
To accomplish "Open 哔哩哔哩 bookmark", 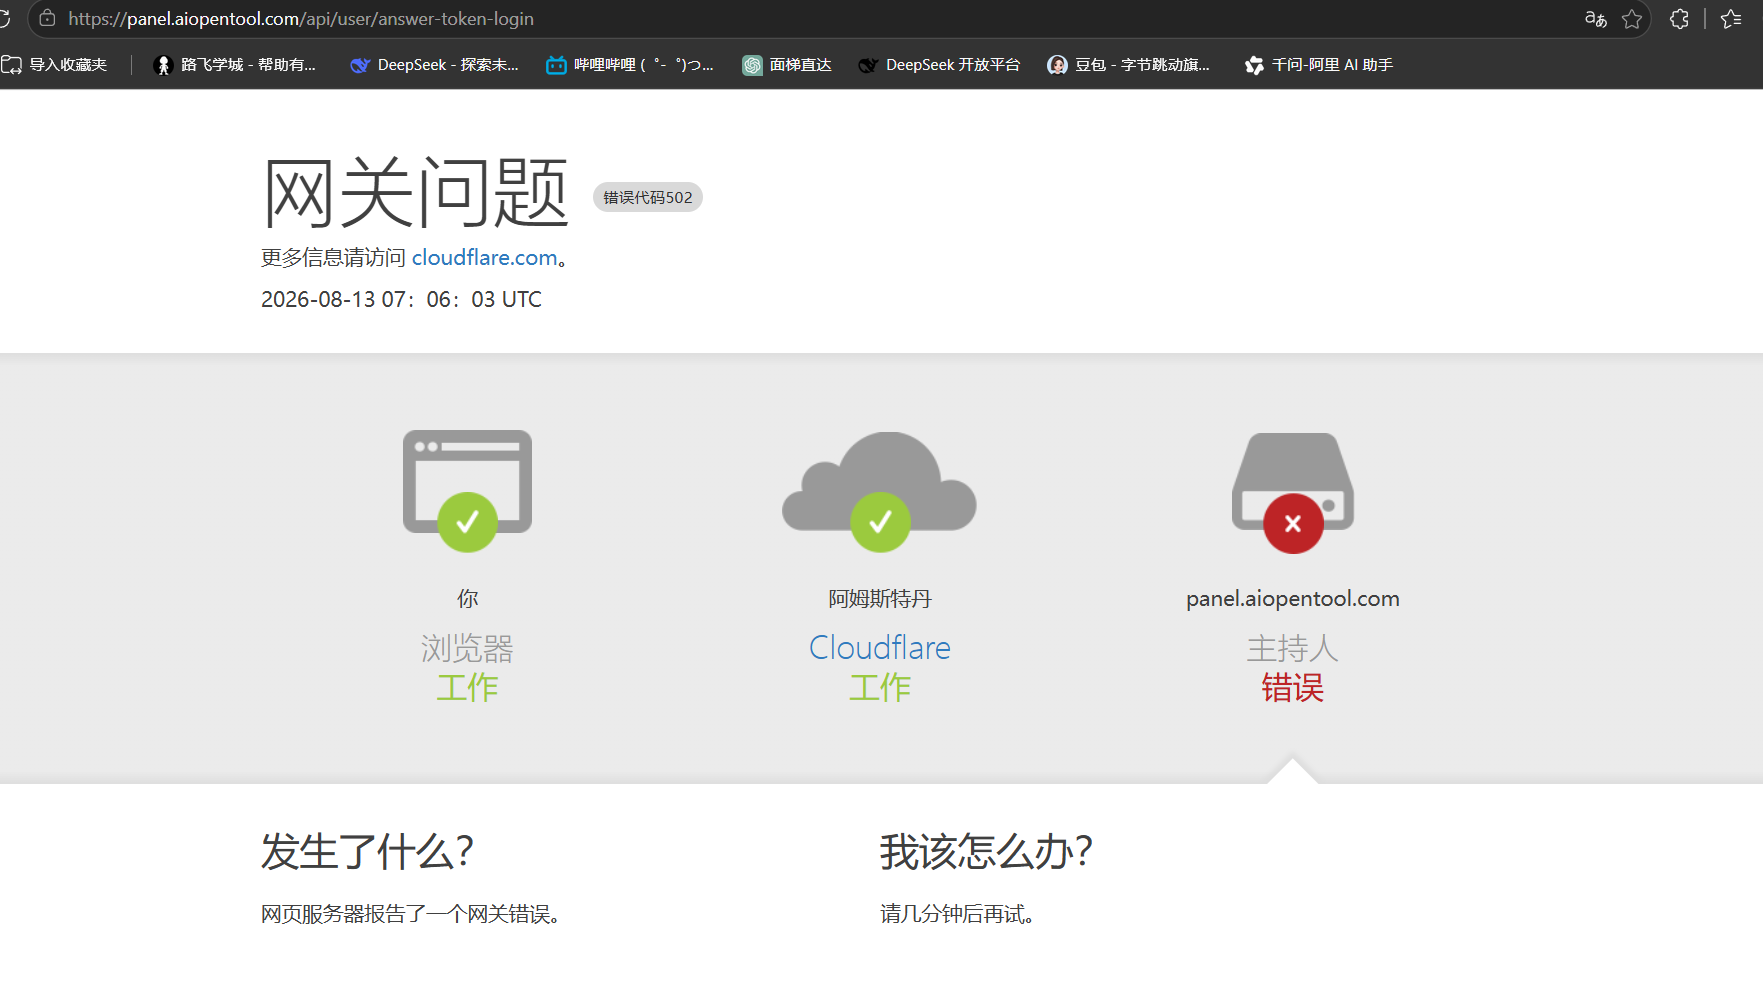I will point(630,65).
